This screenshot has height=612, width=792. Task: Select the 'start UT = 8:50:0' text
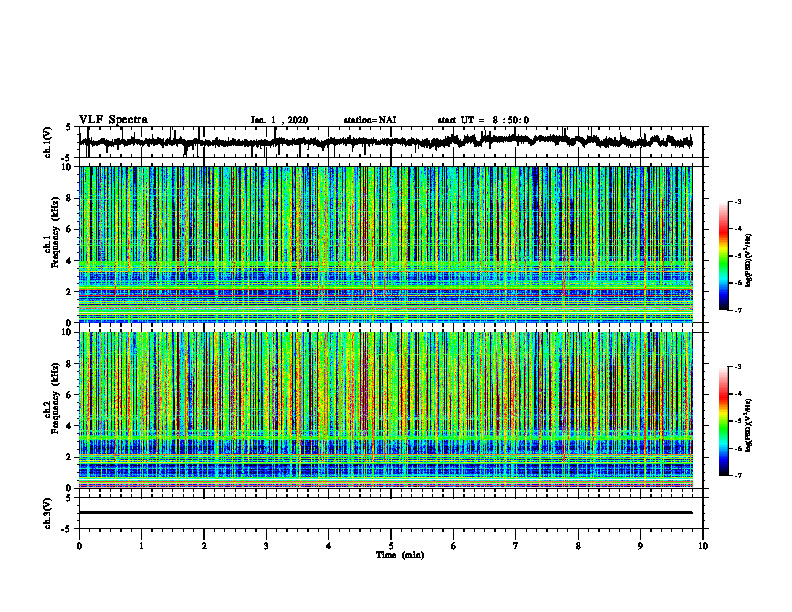483,120
